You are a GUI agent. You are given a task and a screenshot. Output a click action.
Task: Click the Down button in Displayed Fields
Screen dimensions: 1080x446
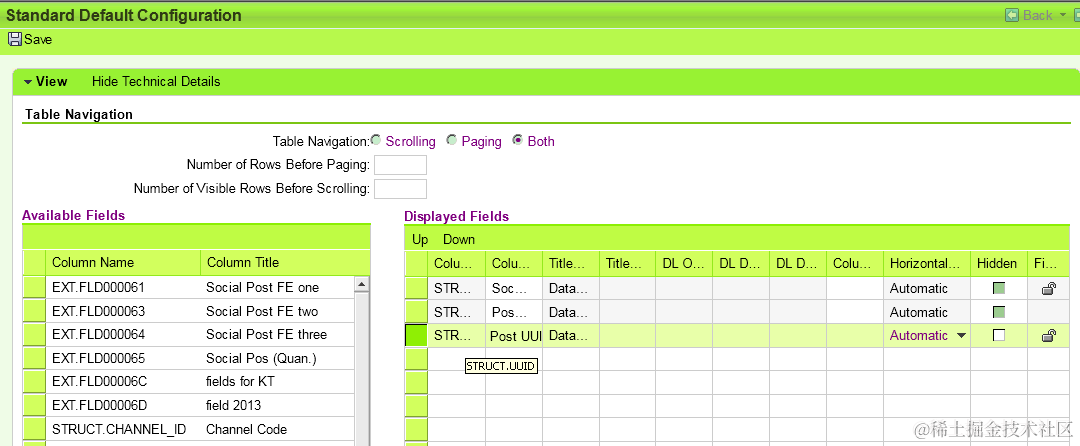(x=459, y=240)
